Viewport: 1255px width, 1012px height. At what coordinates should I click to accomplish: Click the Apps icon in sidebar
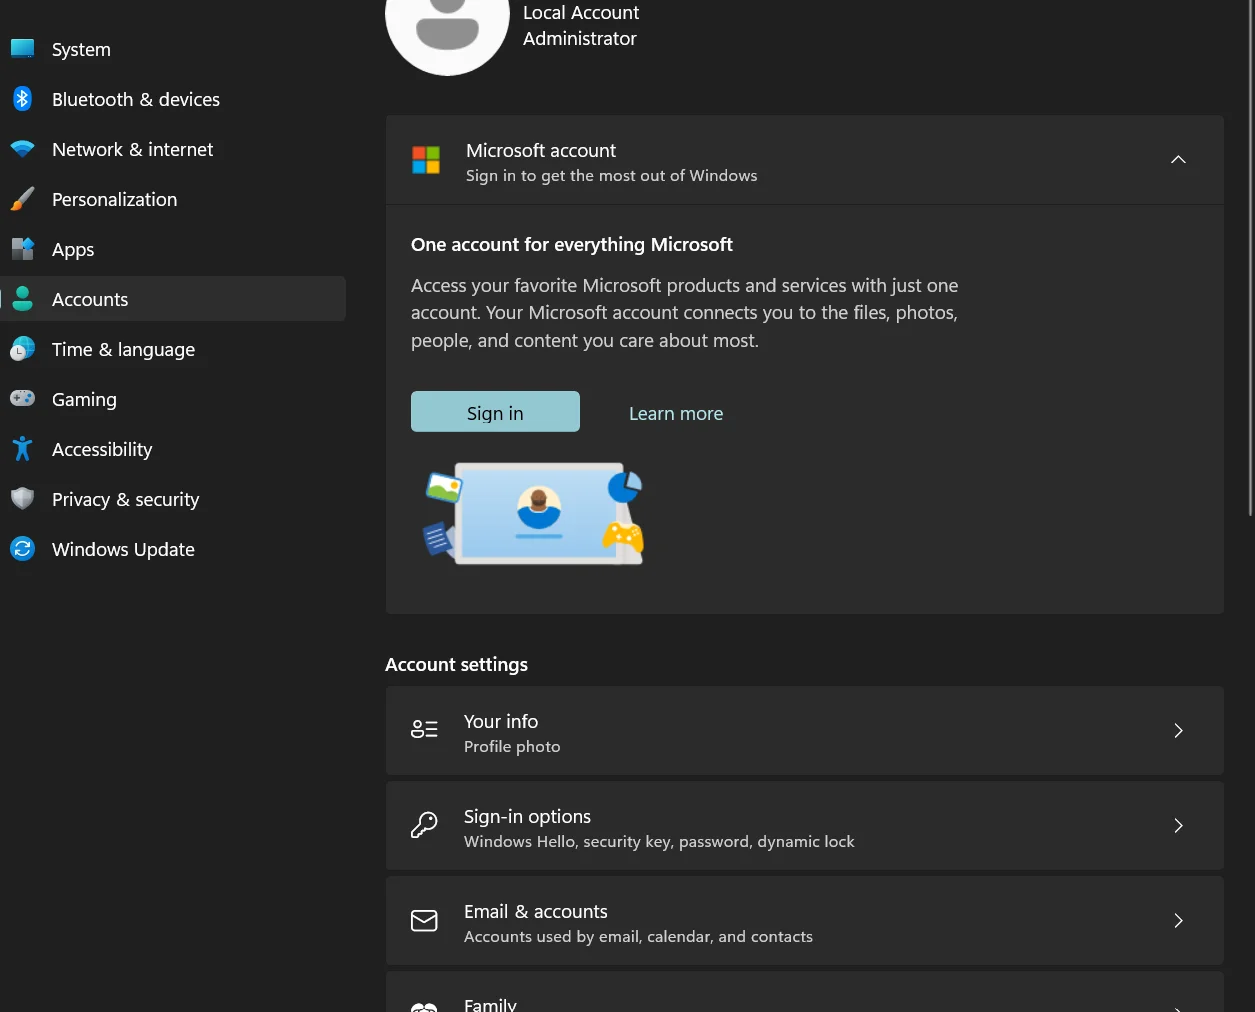pos(22,249)
